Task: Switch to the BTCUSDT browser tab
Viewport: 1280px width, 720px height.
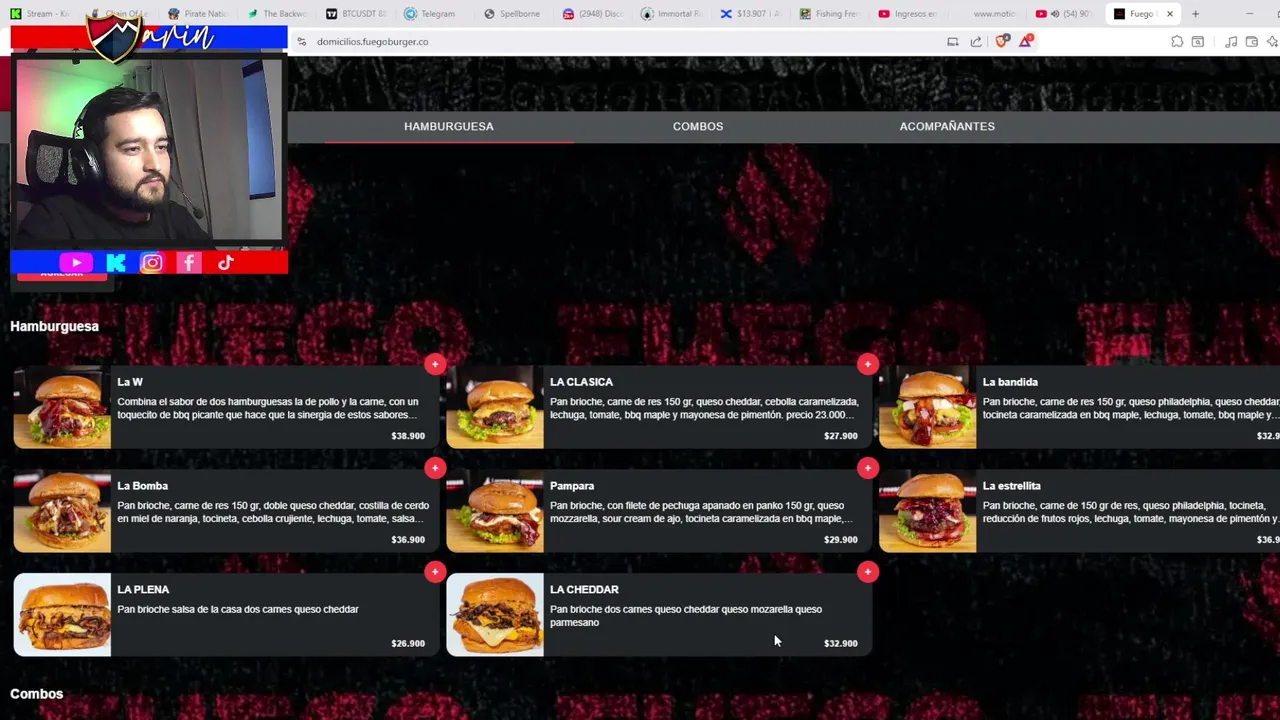Action: pos(356,14)
